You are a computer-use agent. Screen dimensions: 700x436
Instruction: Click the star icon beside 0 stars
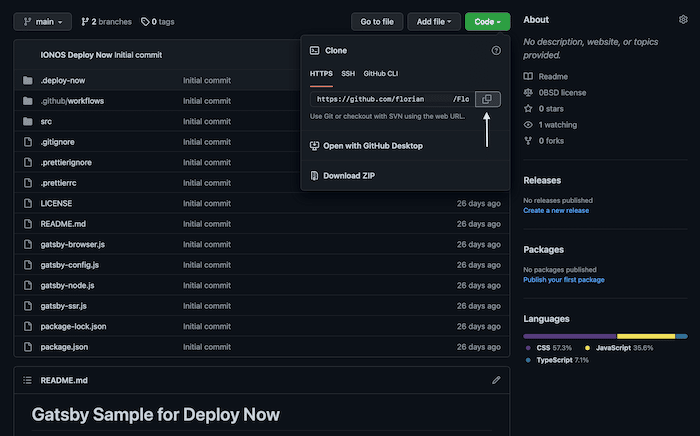[528, 108]
